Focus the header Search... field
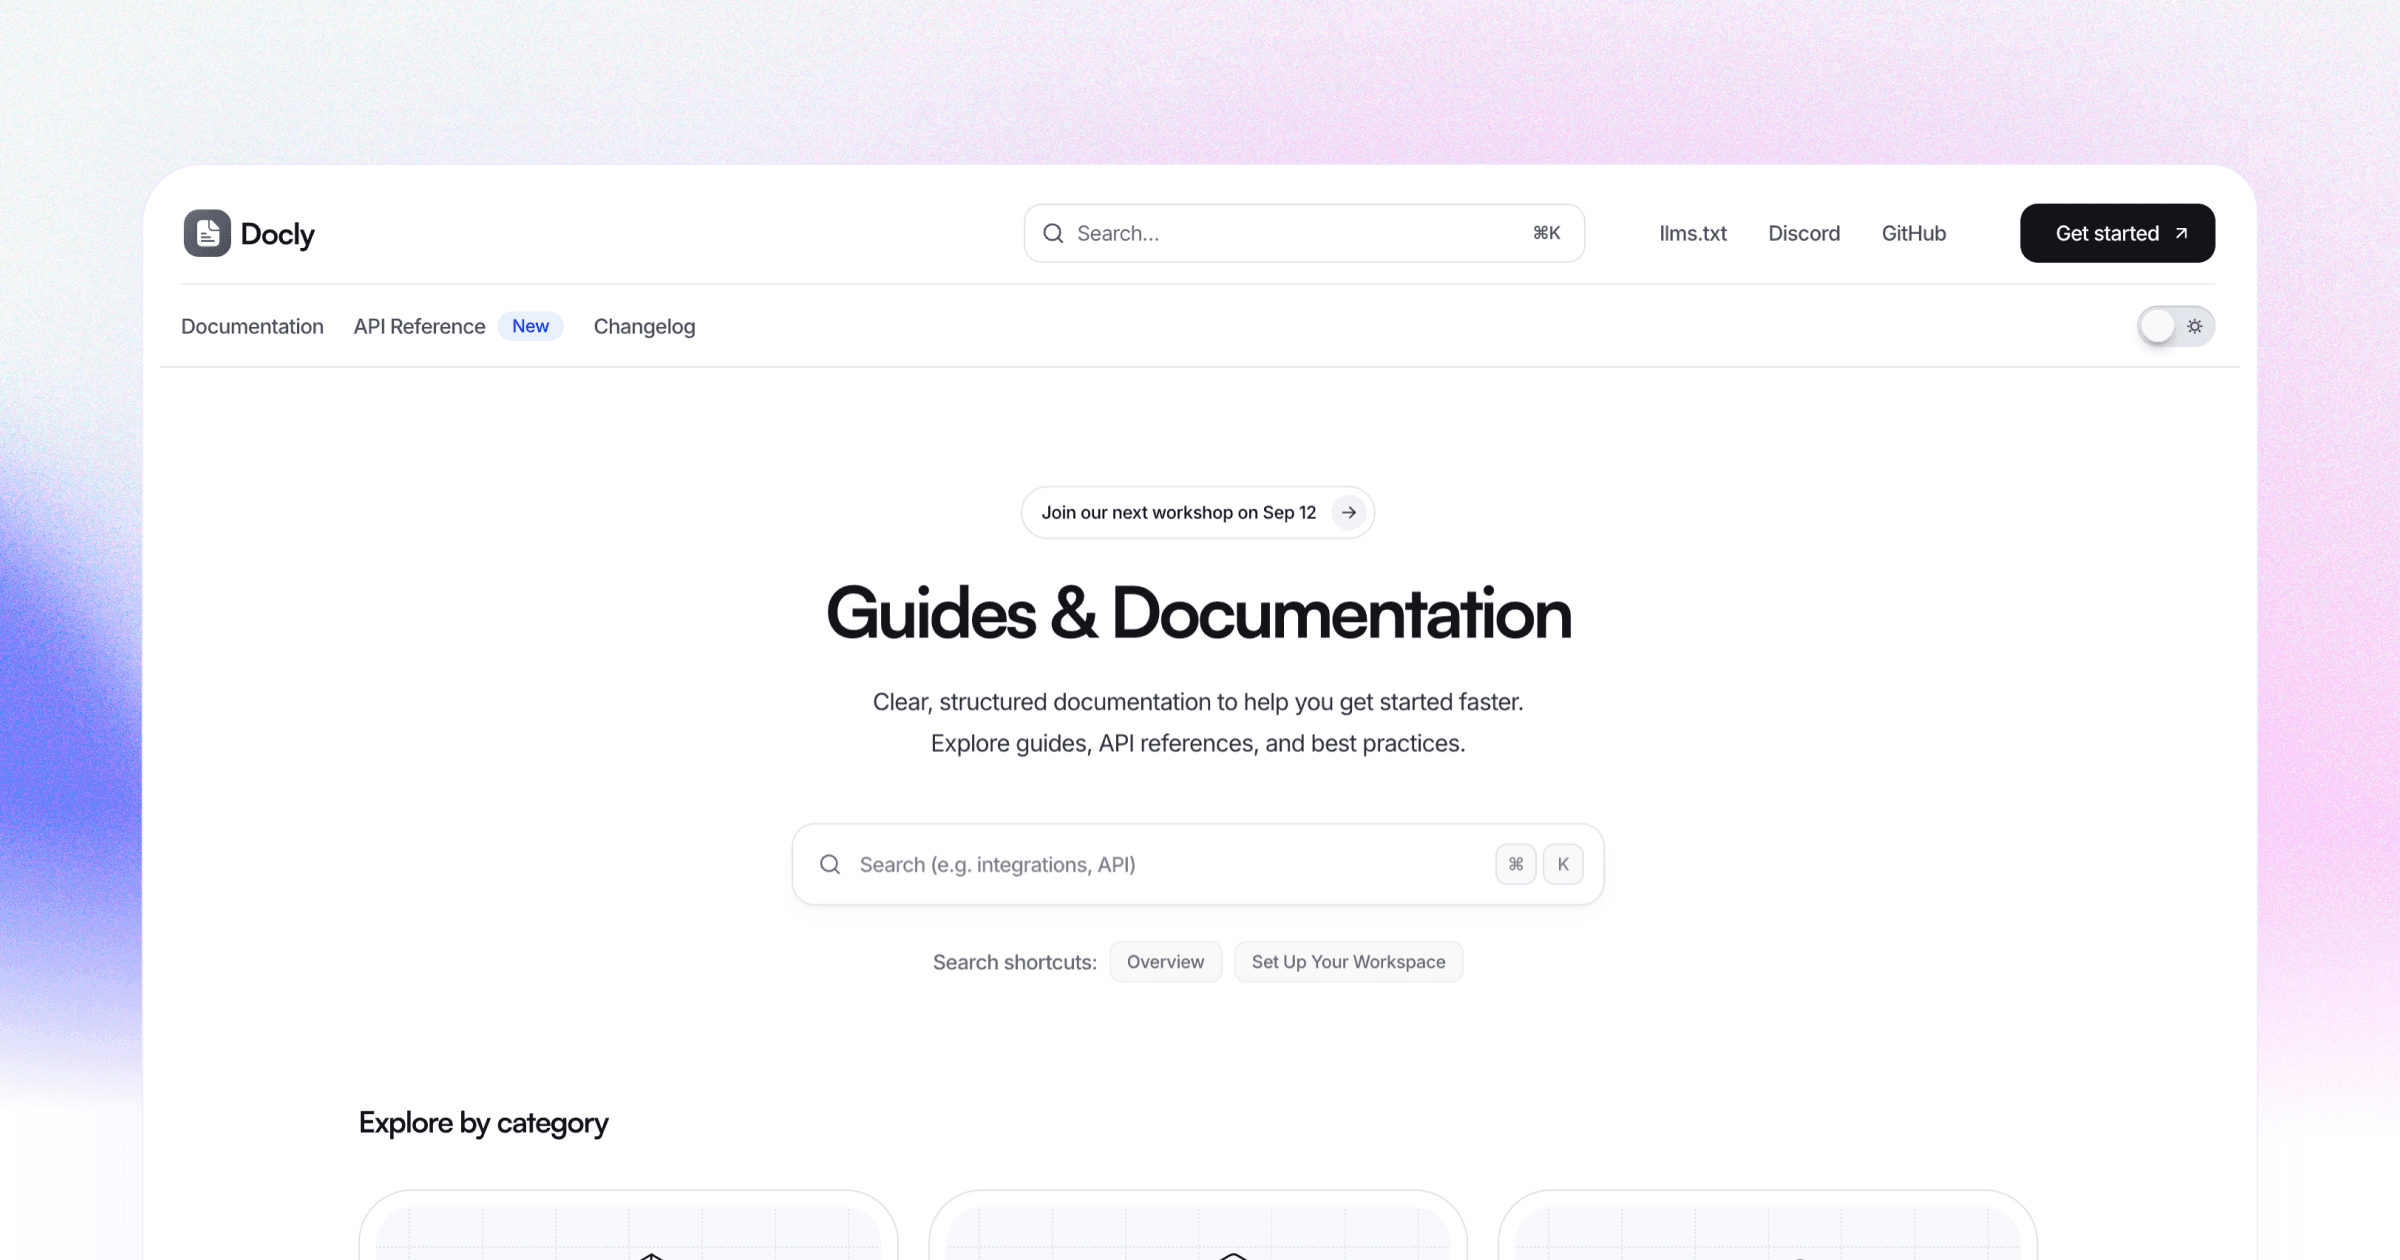The height and width of the screenshot is (1260, 2400). tap(1304, 233)
